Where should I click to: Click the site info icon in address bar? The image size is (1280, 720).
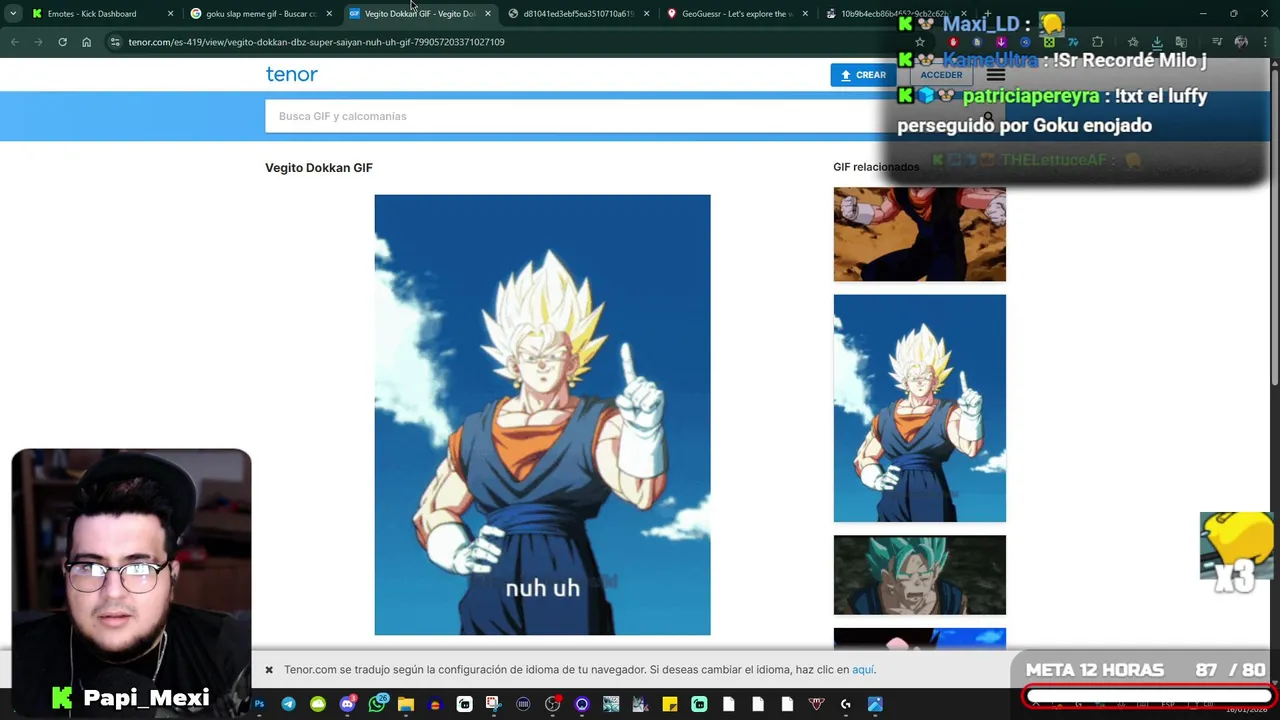[x=115, y=42]
